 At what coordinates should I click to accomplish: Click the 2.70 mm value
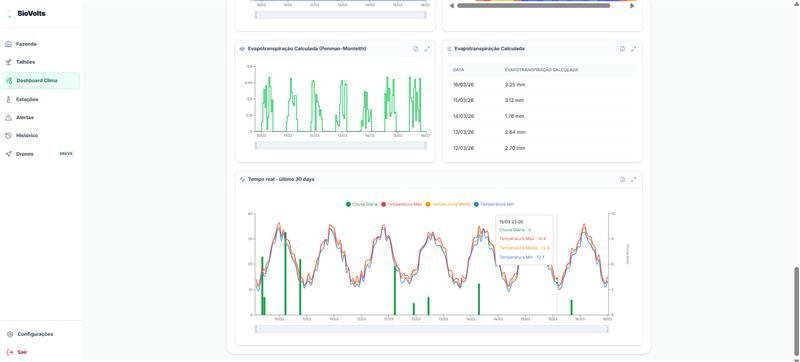(514, 148)
